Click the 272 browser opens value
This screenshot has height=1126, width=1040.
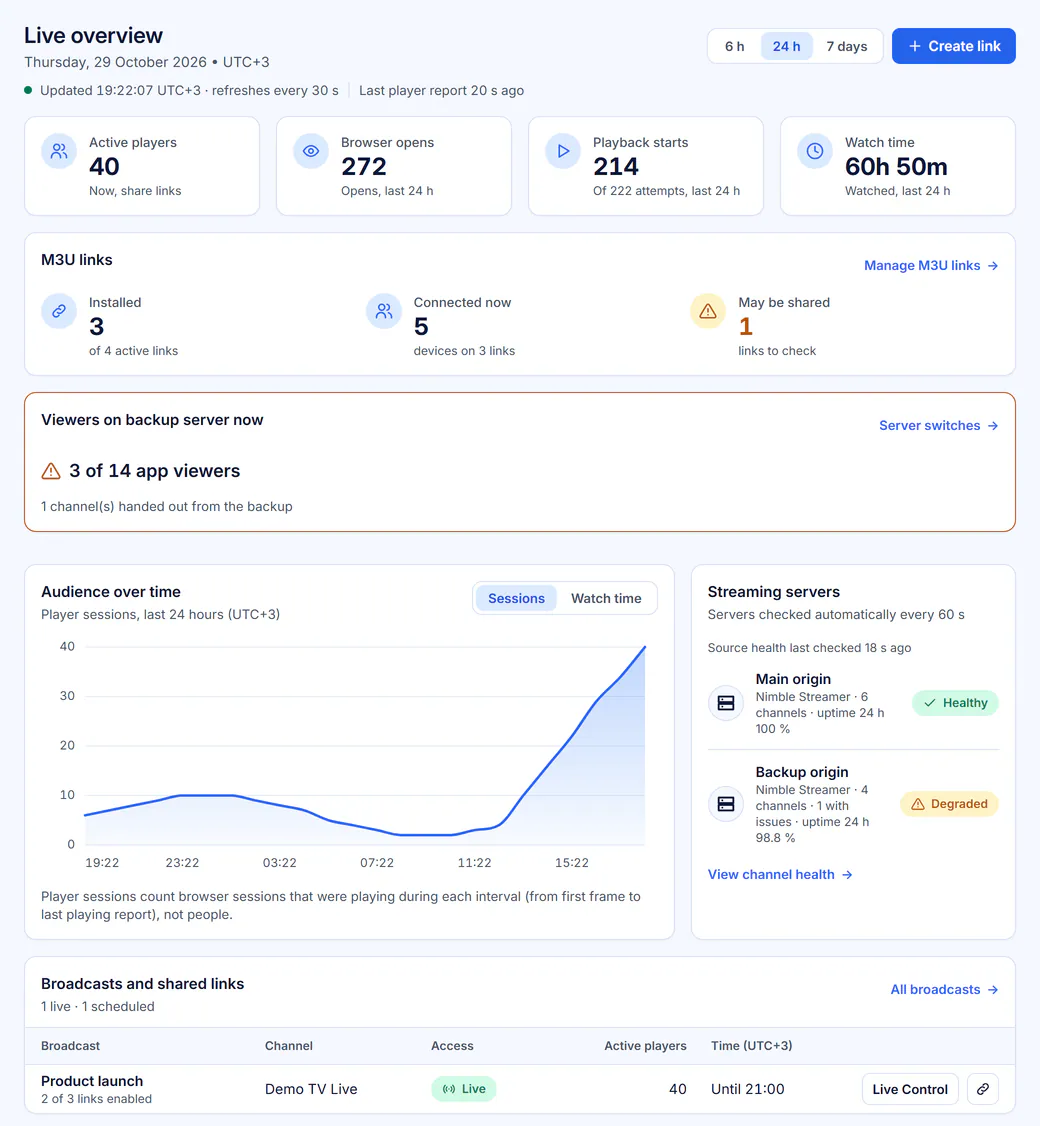point(364,167)
